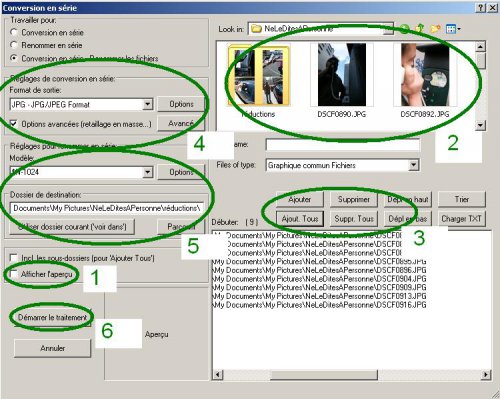Viewport: 500px width, 399px height.
Task: Select the DSCF0909.JPG row in file list
Action: pos(319,287)
